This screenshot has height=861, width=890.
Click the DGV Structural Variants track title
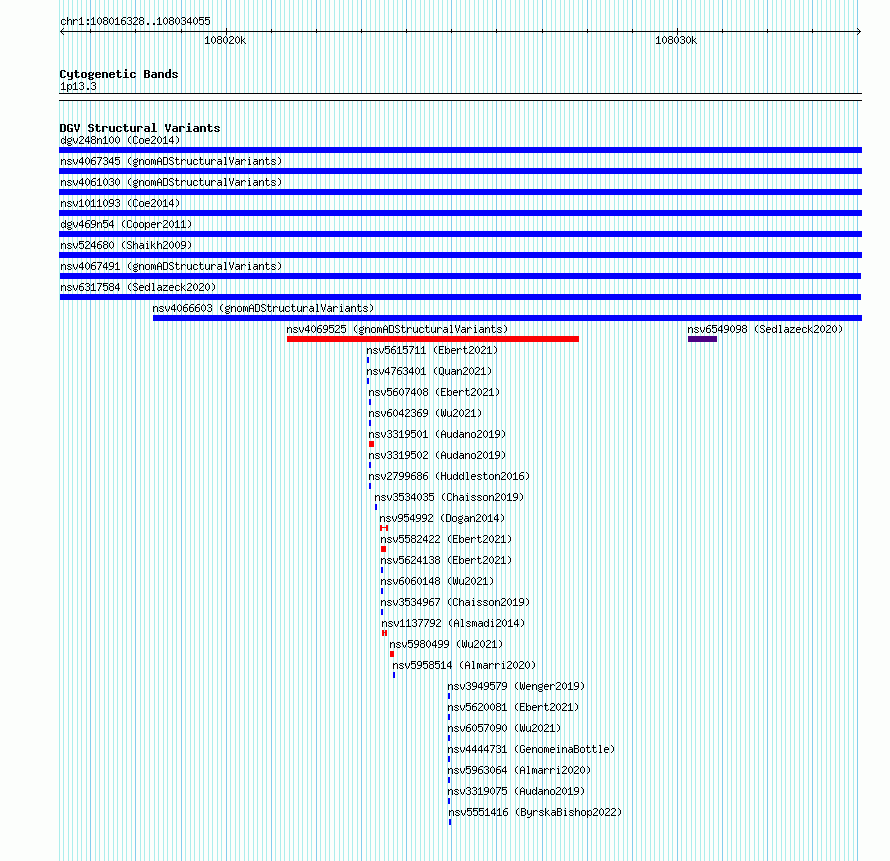140,128
